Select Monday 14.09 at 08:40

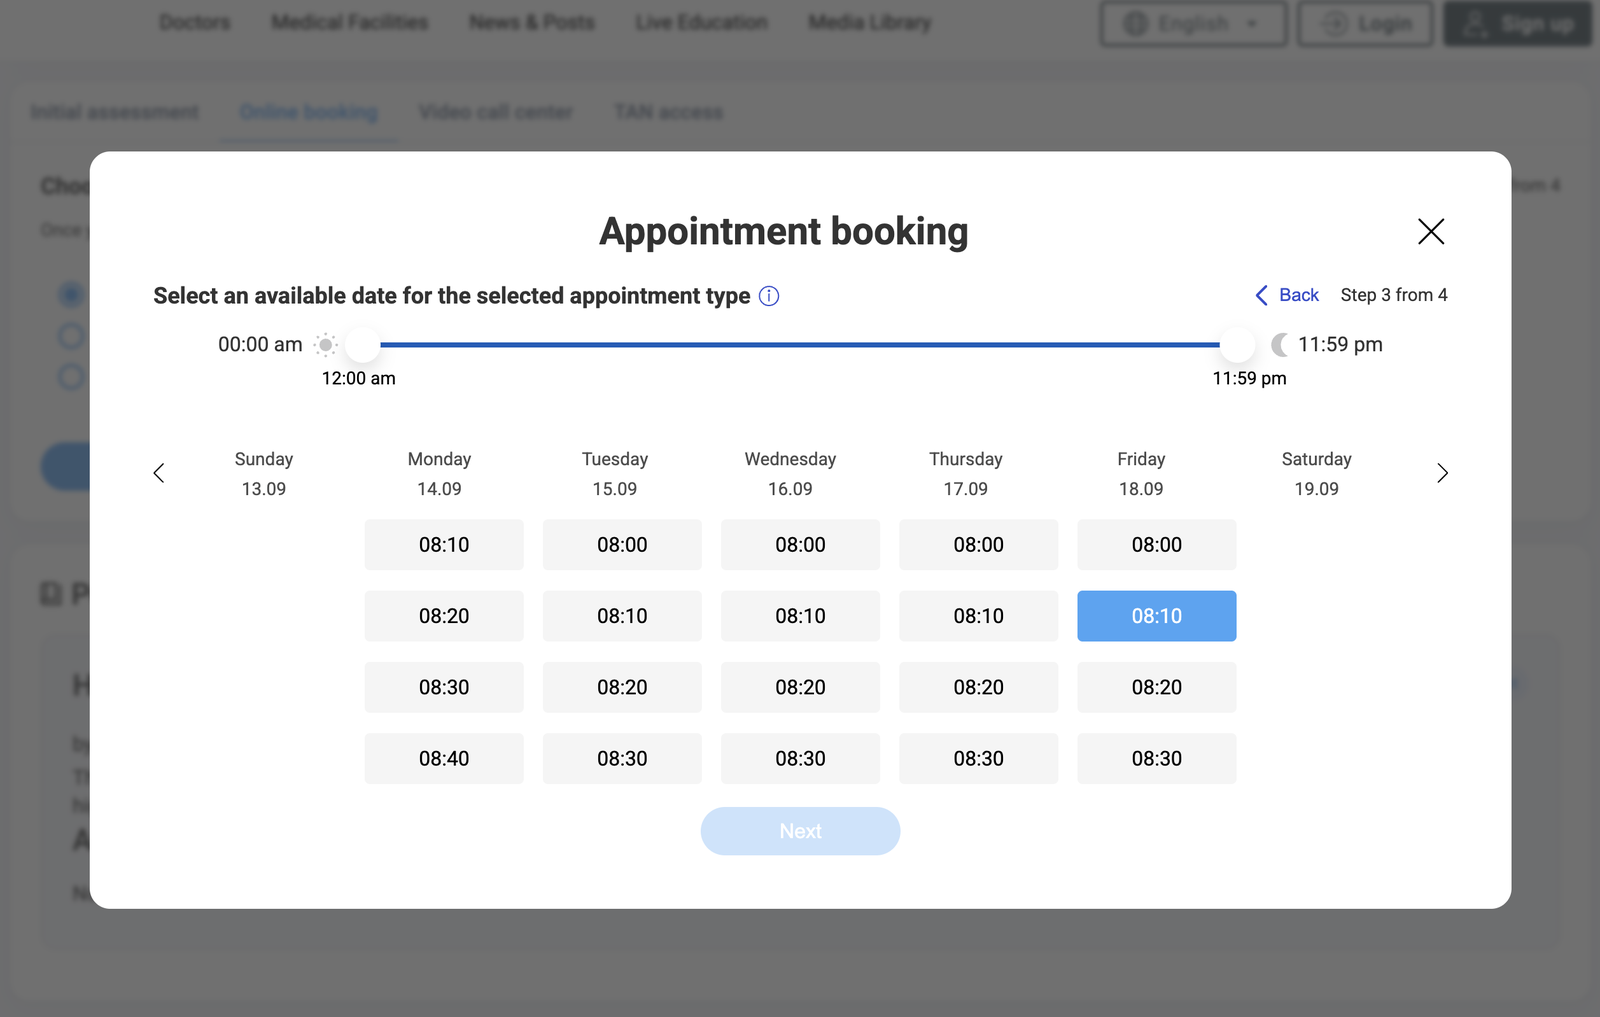click(x=444, y=758)
